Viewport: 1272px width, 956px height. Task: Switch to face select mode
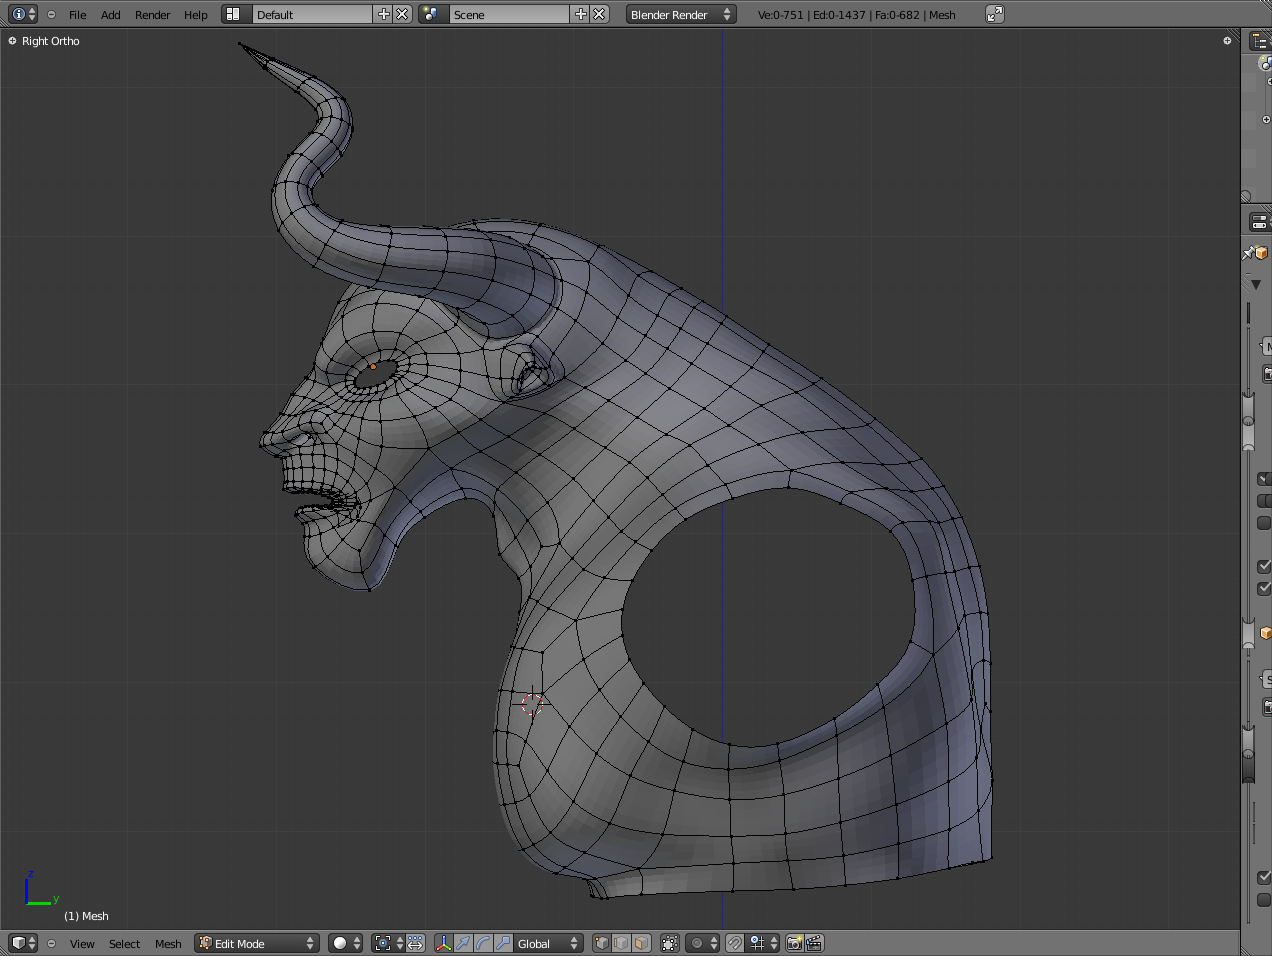[641, 943]
